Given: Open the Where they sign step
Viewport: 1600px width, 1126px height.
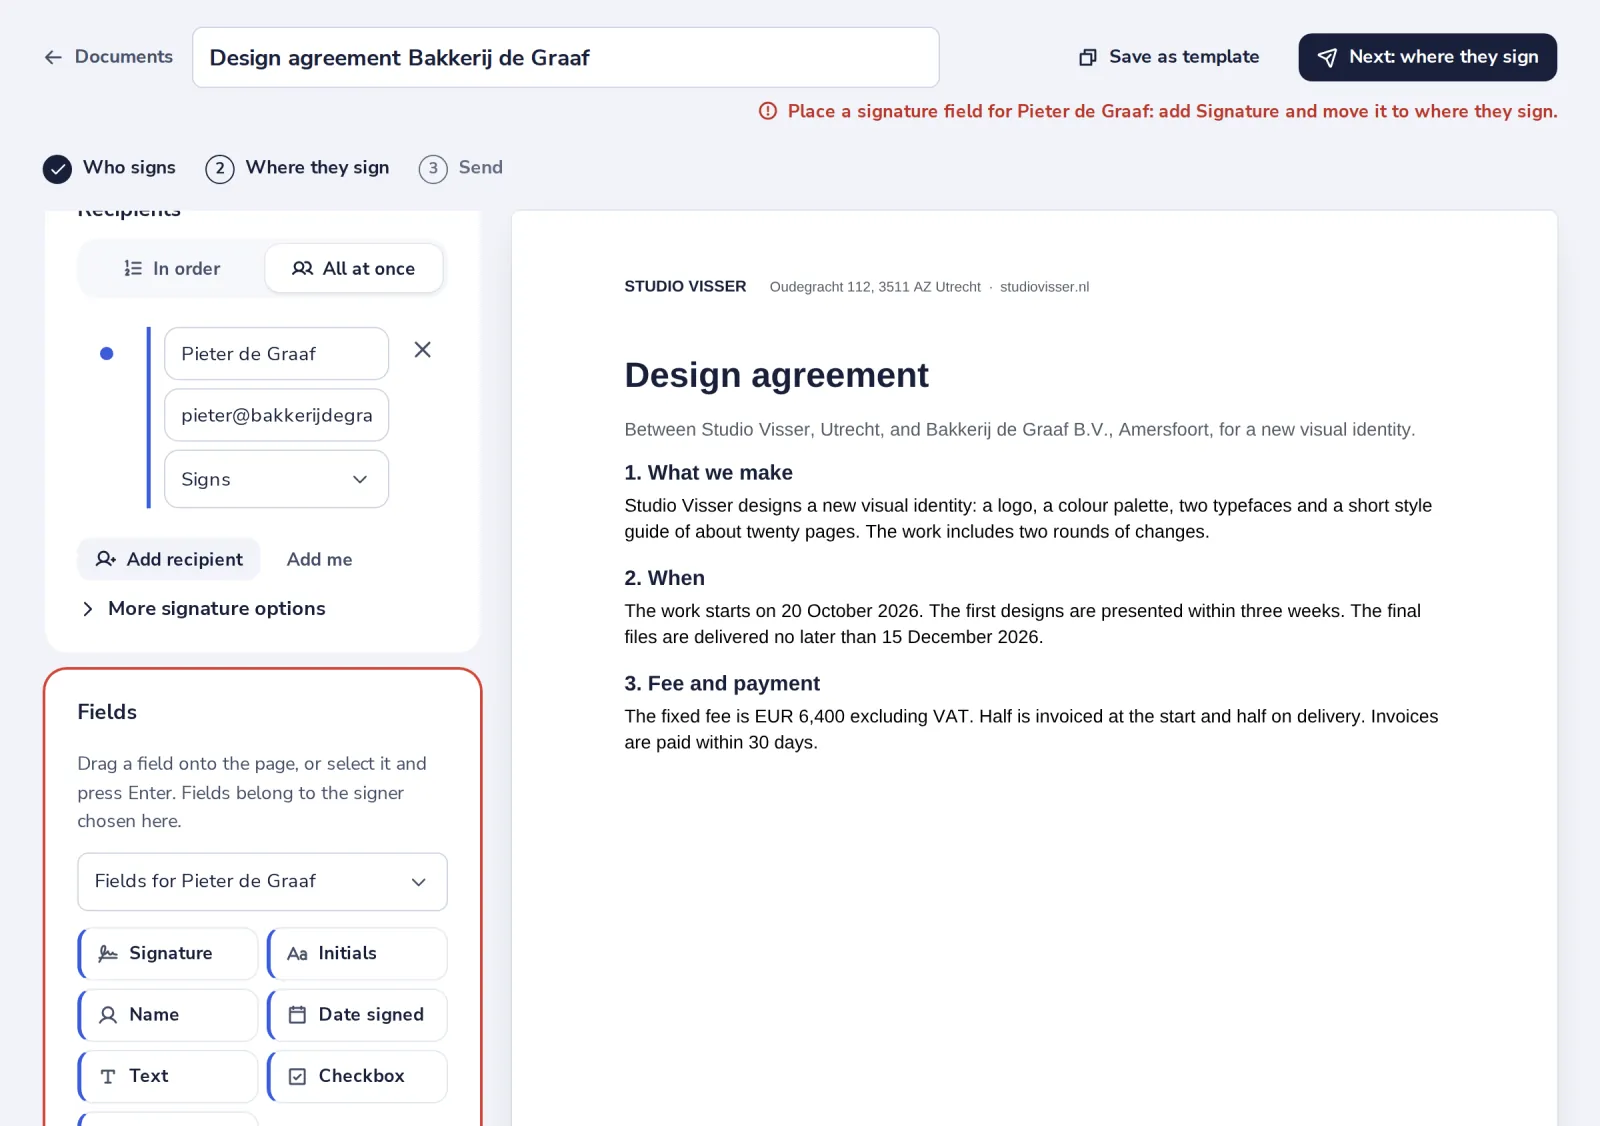Looking at the screenshot, I should 298,168.
